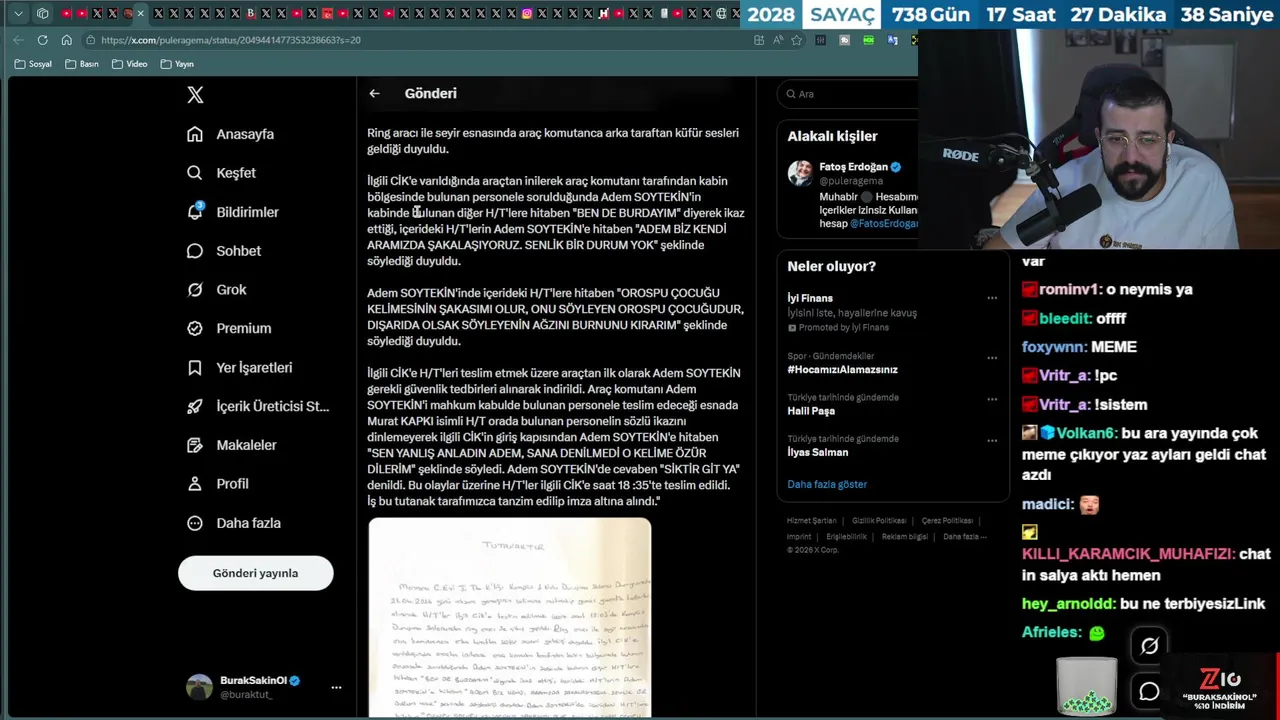Open the floating chat bubble button
This screenshot has width=1280, height=720.
click(x=1149, y=691)
